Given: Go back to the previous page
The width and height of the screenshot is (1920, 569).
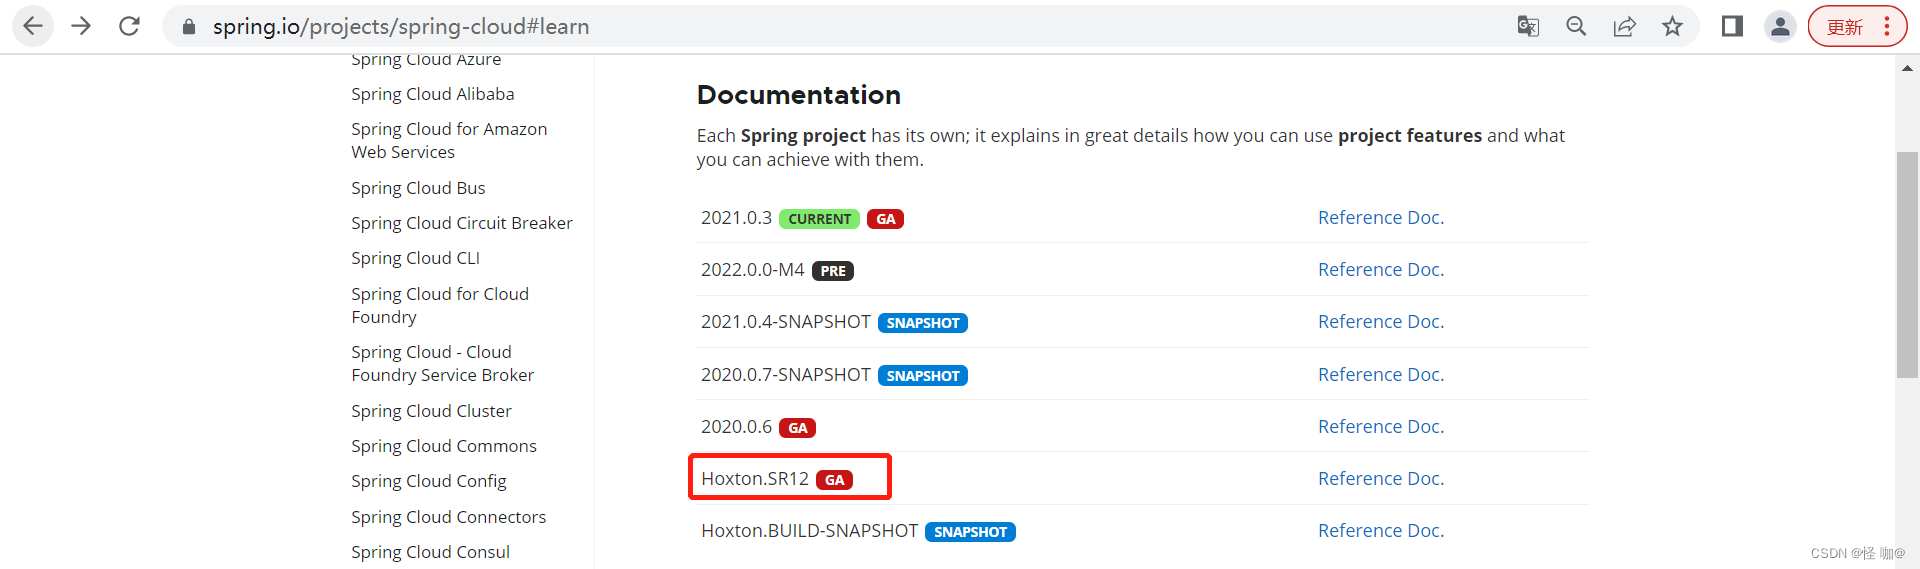Looking at the screenshot, I should click(33, 26).
